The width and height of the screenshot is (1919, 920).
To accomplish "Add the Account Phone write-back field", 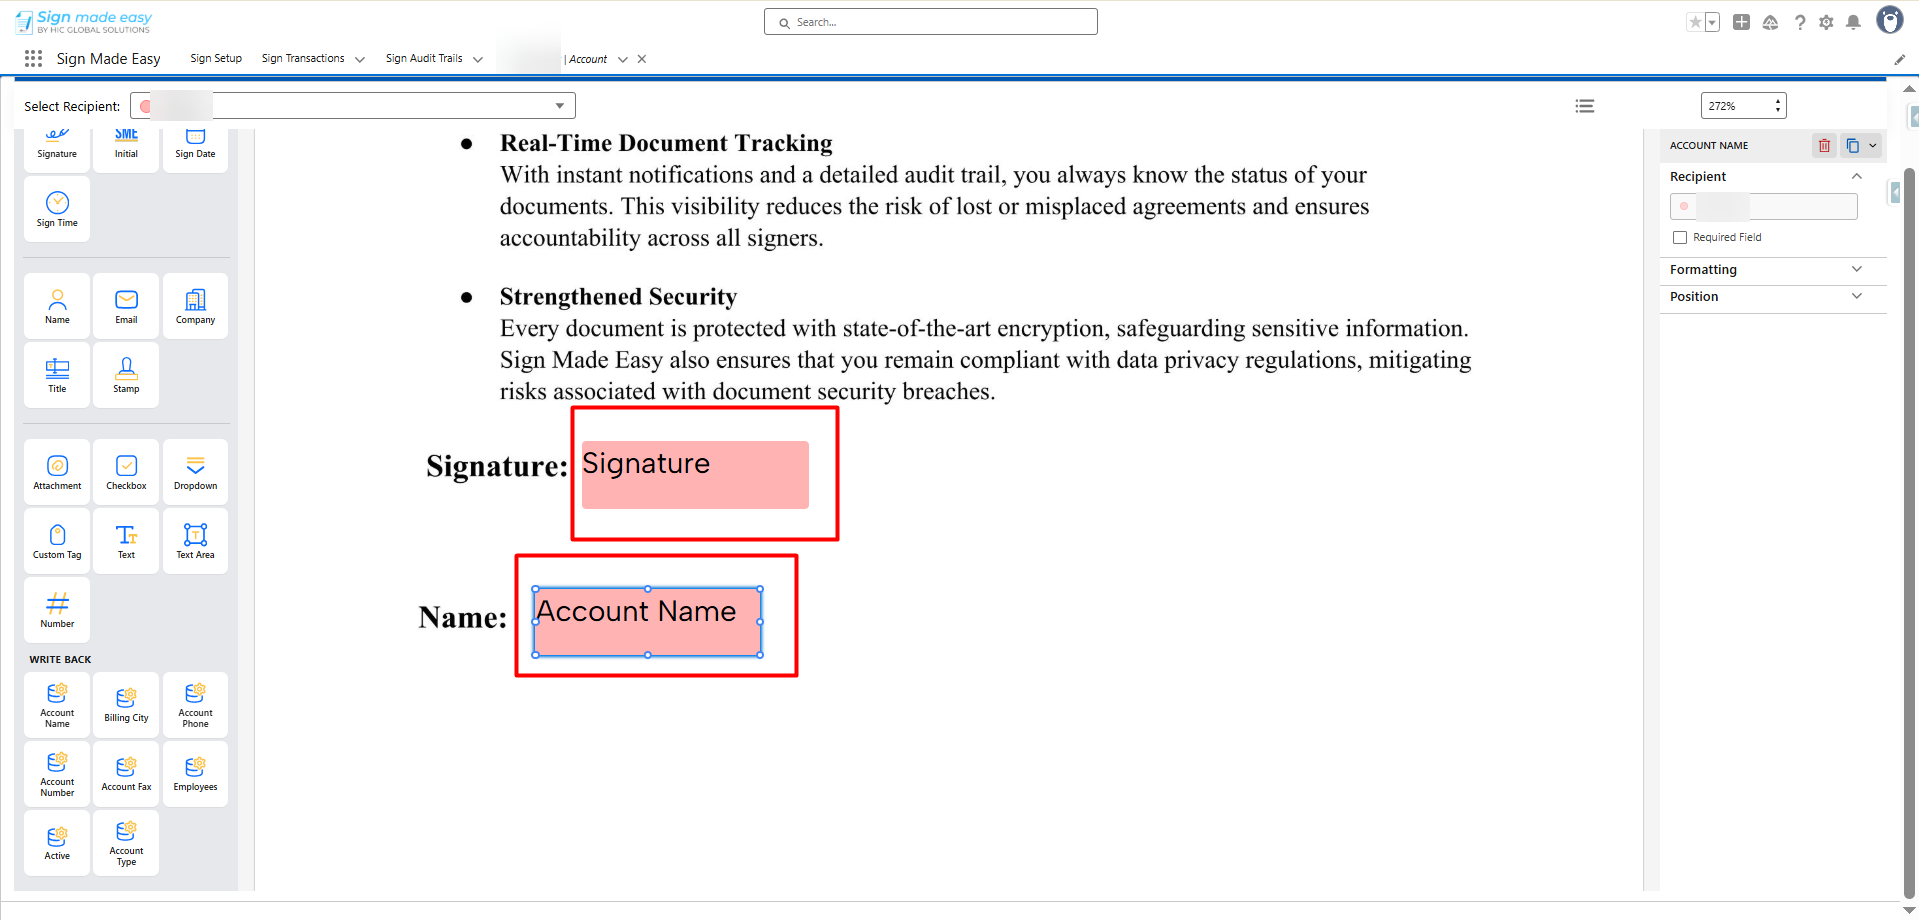I will pos(195,705).
